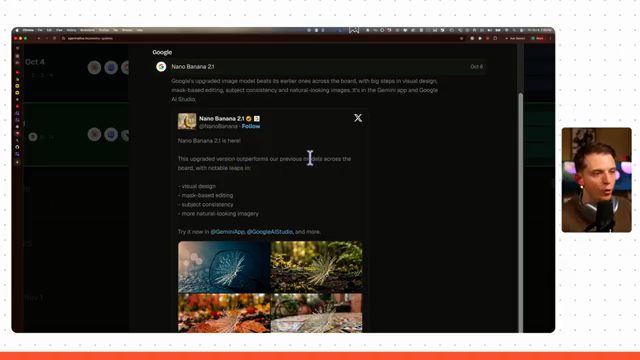
Task: Open the Window menu
Action: (127, 30)
